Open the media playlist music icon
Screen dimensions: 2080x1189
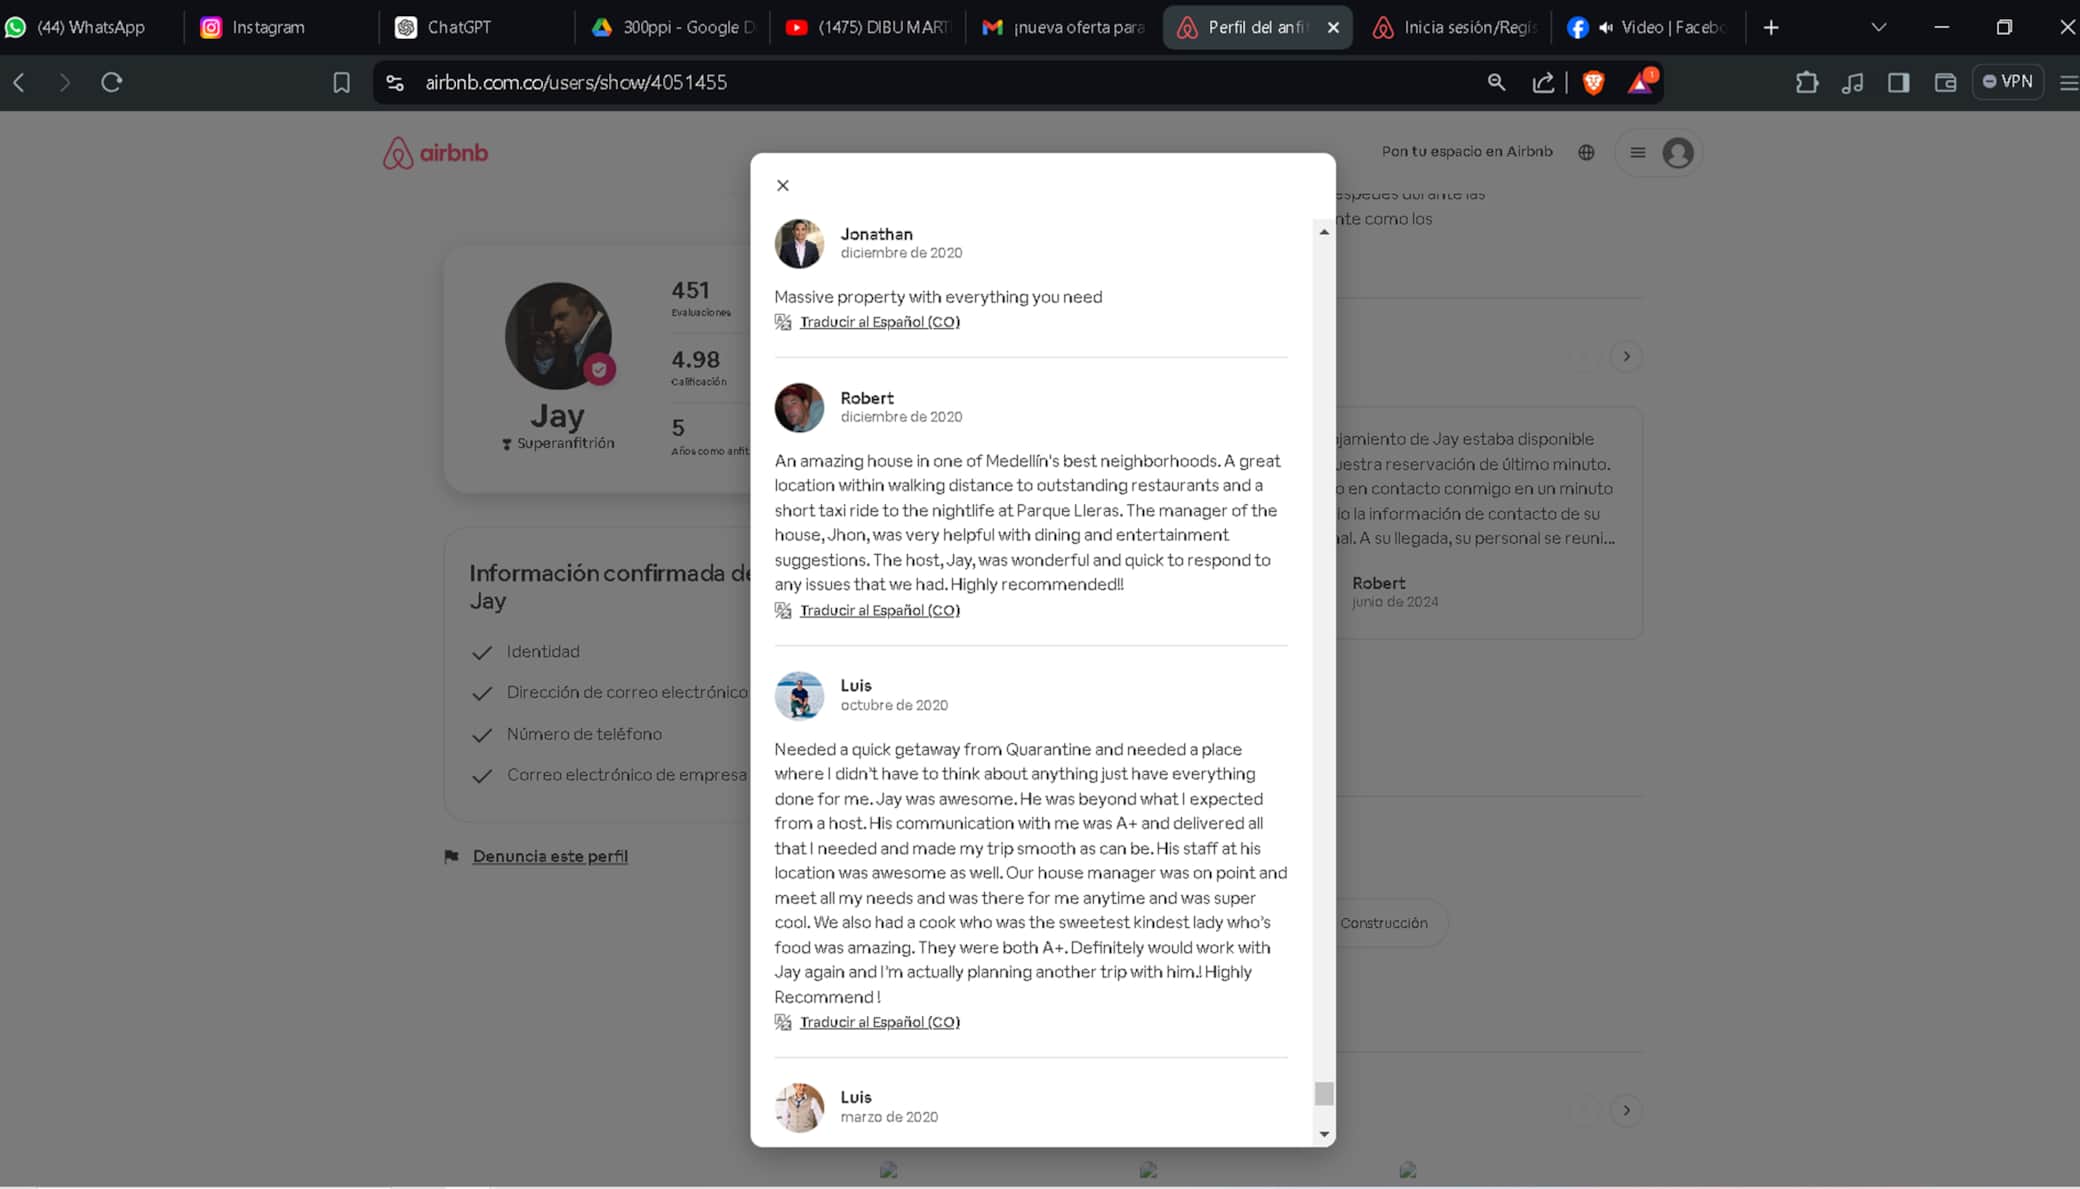pyautogui.click(x=1852, y=82)
